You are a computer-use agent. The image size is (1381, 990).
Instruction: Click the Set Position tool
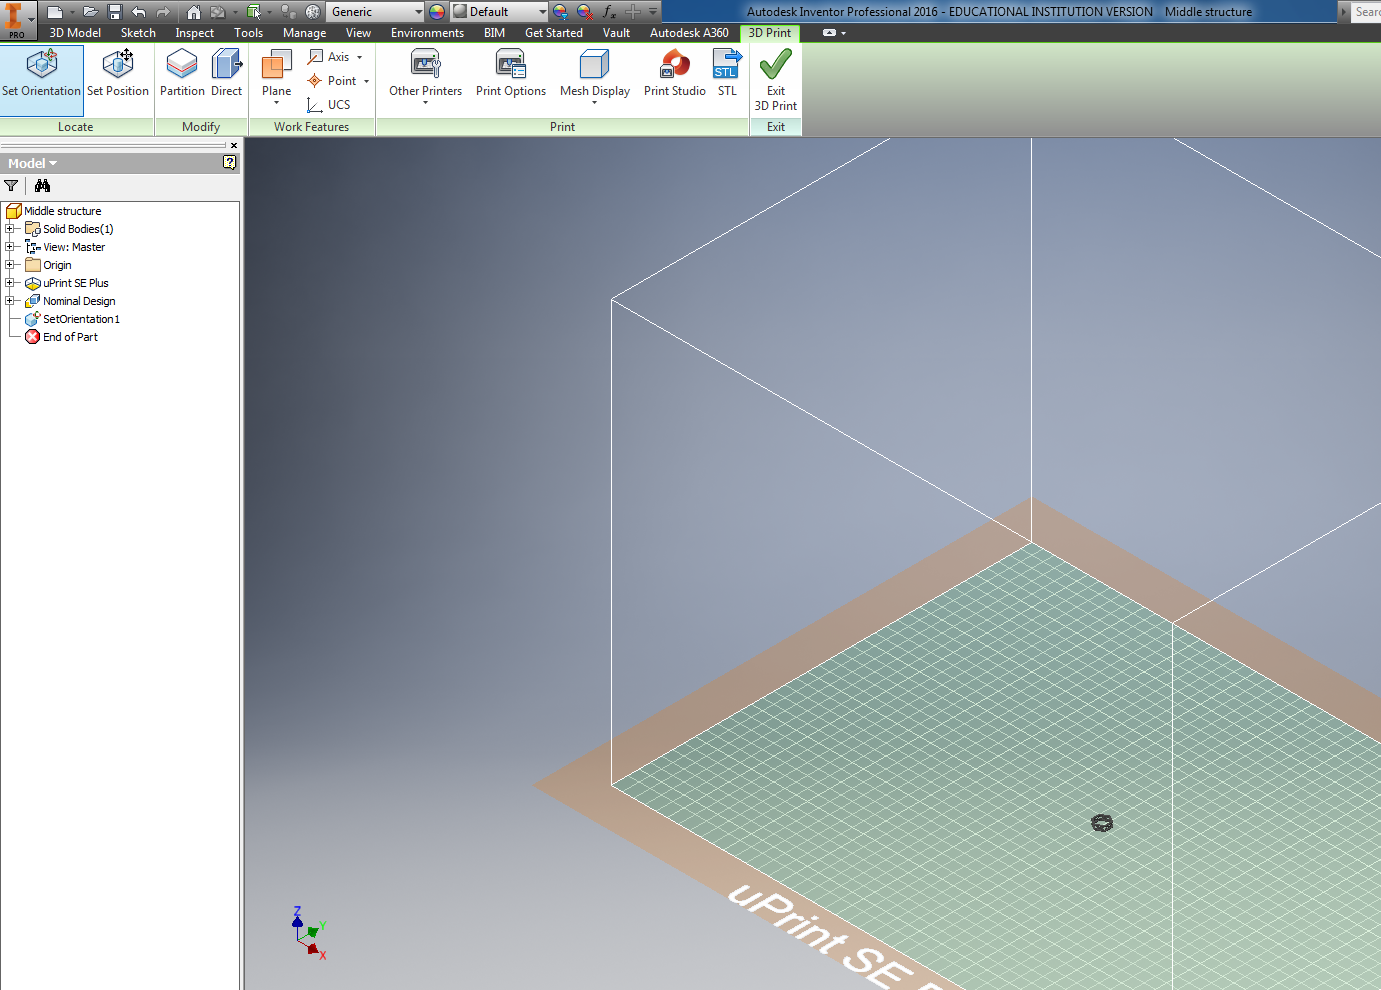pyautogui.click(x=118, y=74)
